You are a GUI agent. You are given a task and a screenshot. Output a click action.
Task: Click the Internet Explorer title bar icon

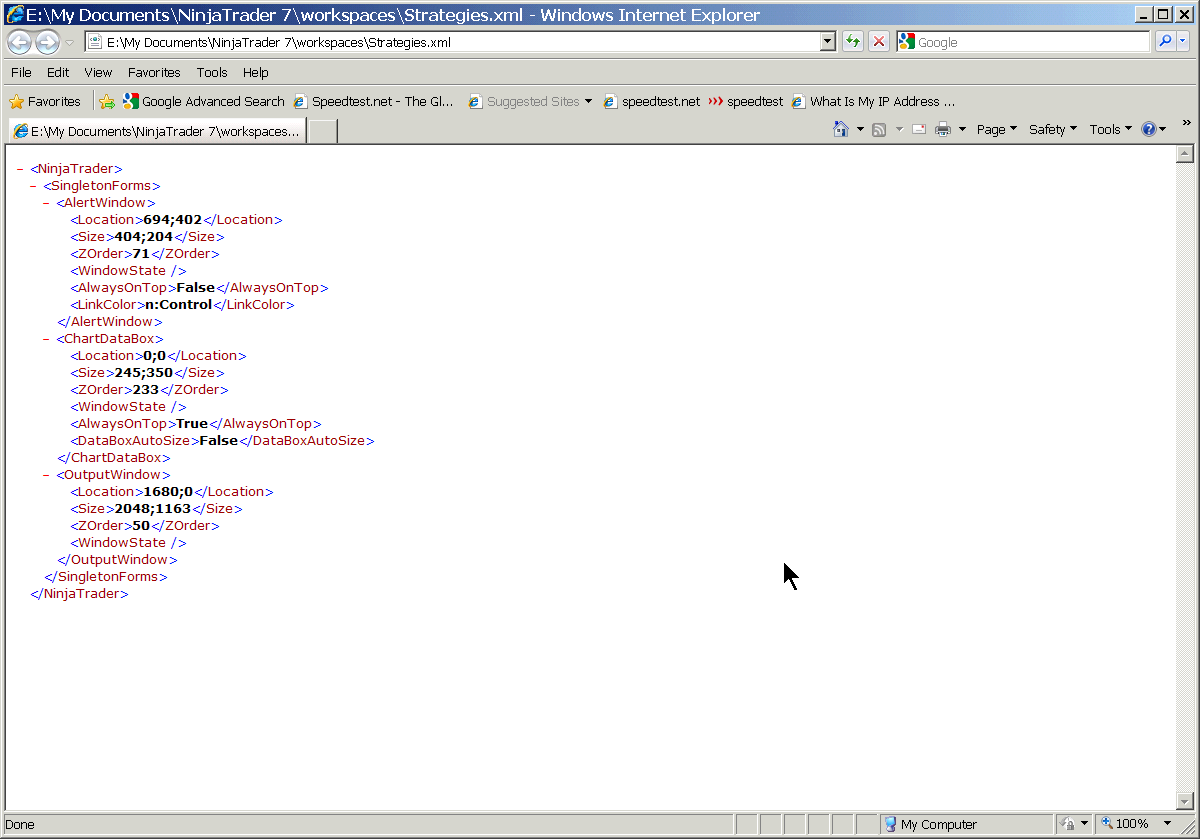pyautogui.click(x=15, y=15)
